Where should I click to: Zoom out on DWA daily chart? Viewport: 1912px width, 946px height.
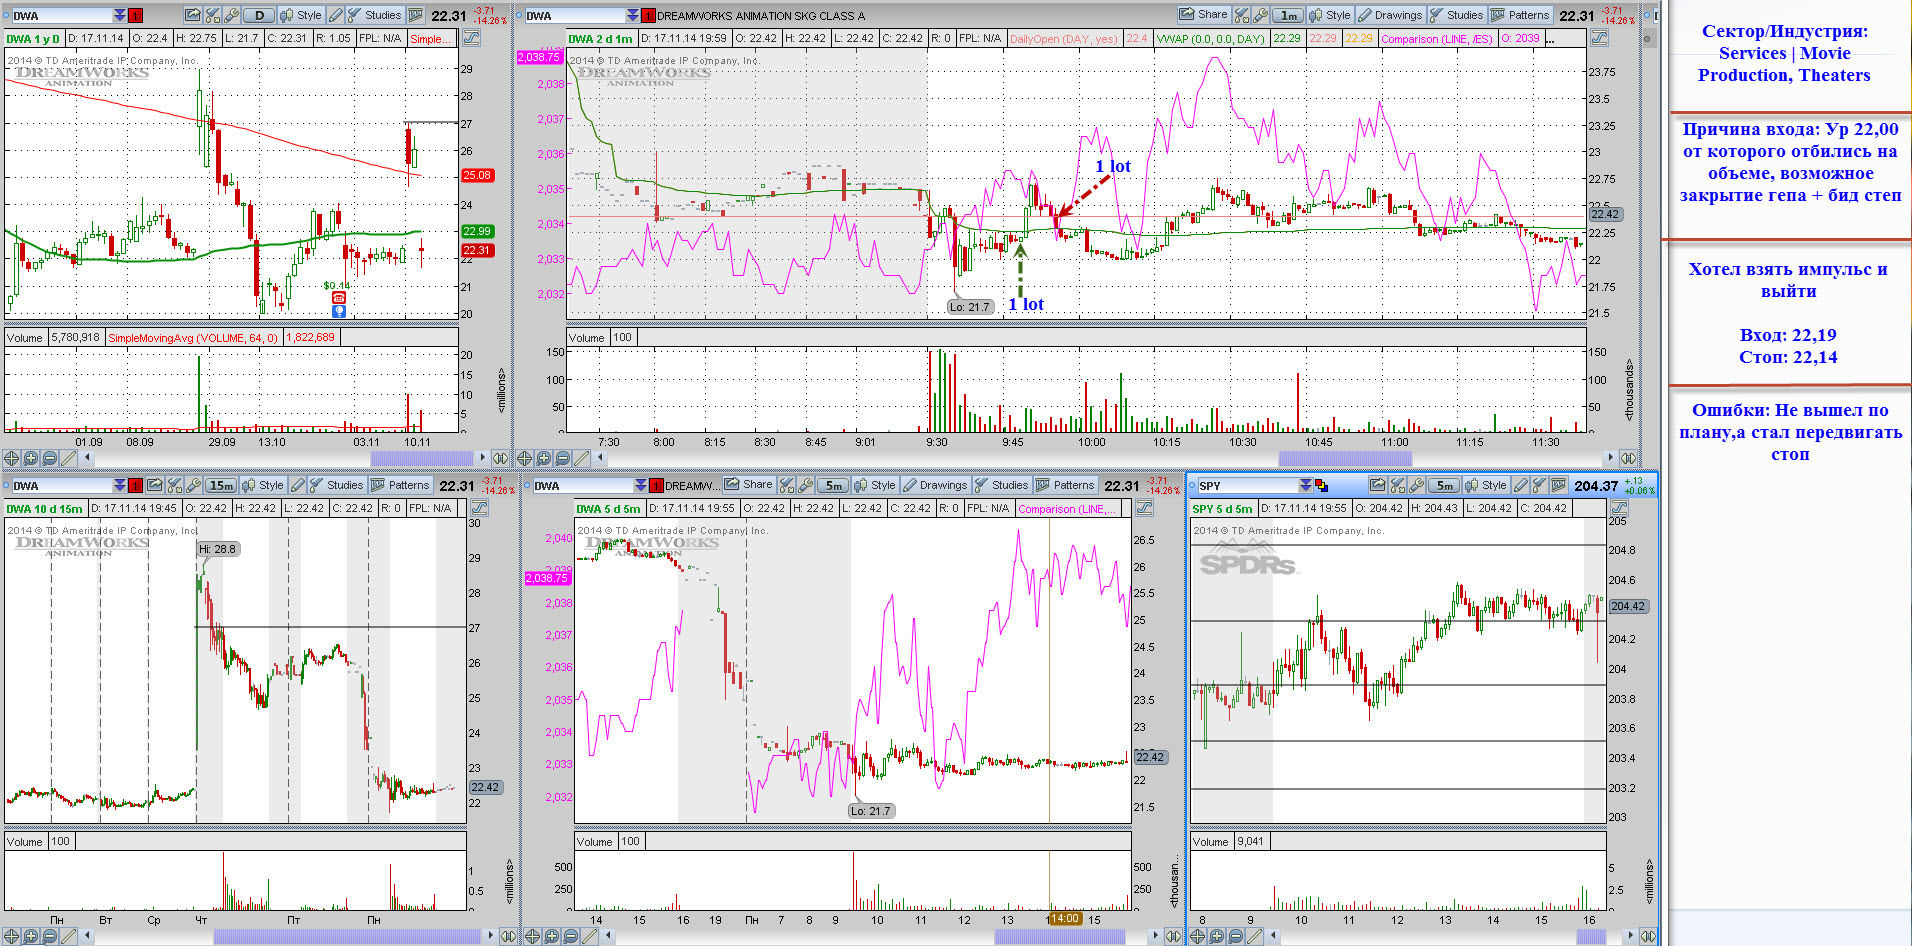49,458
